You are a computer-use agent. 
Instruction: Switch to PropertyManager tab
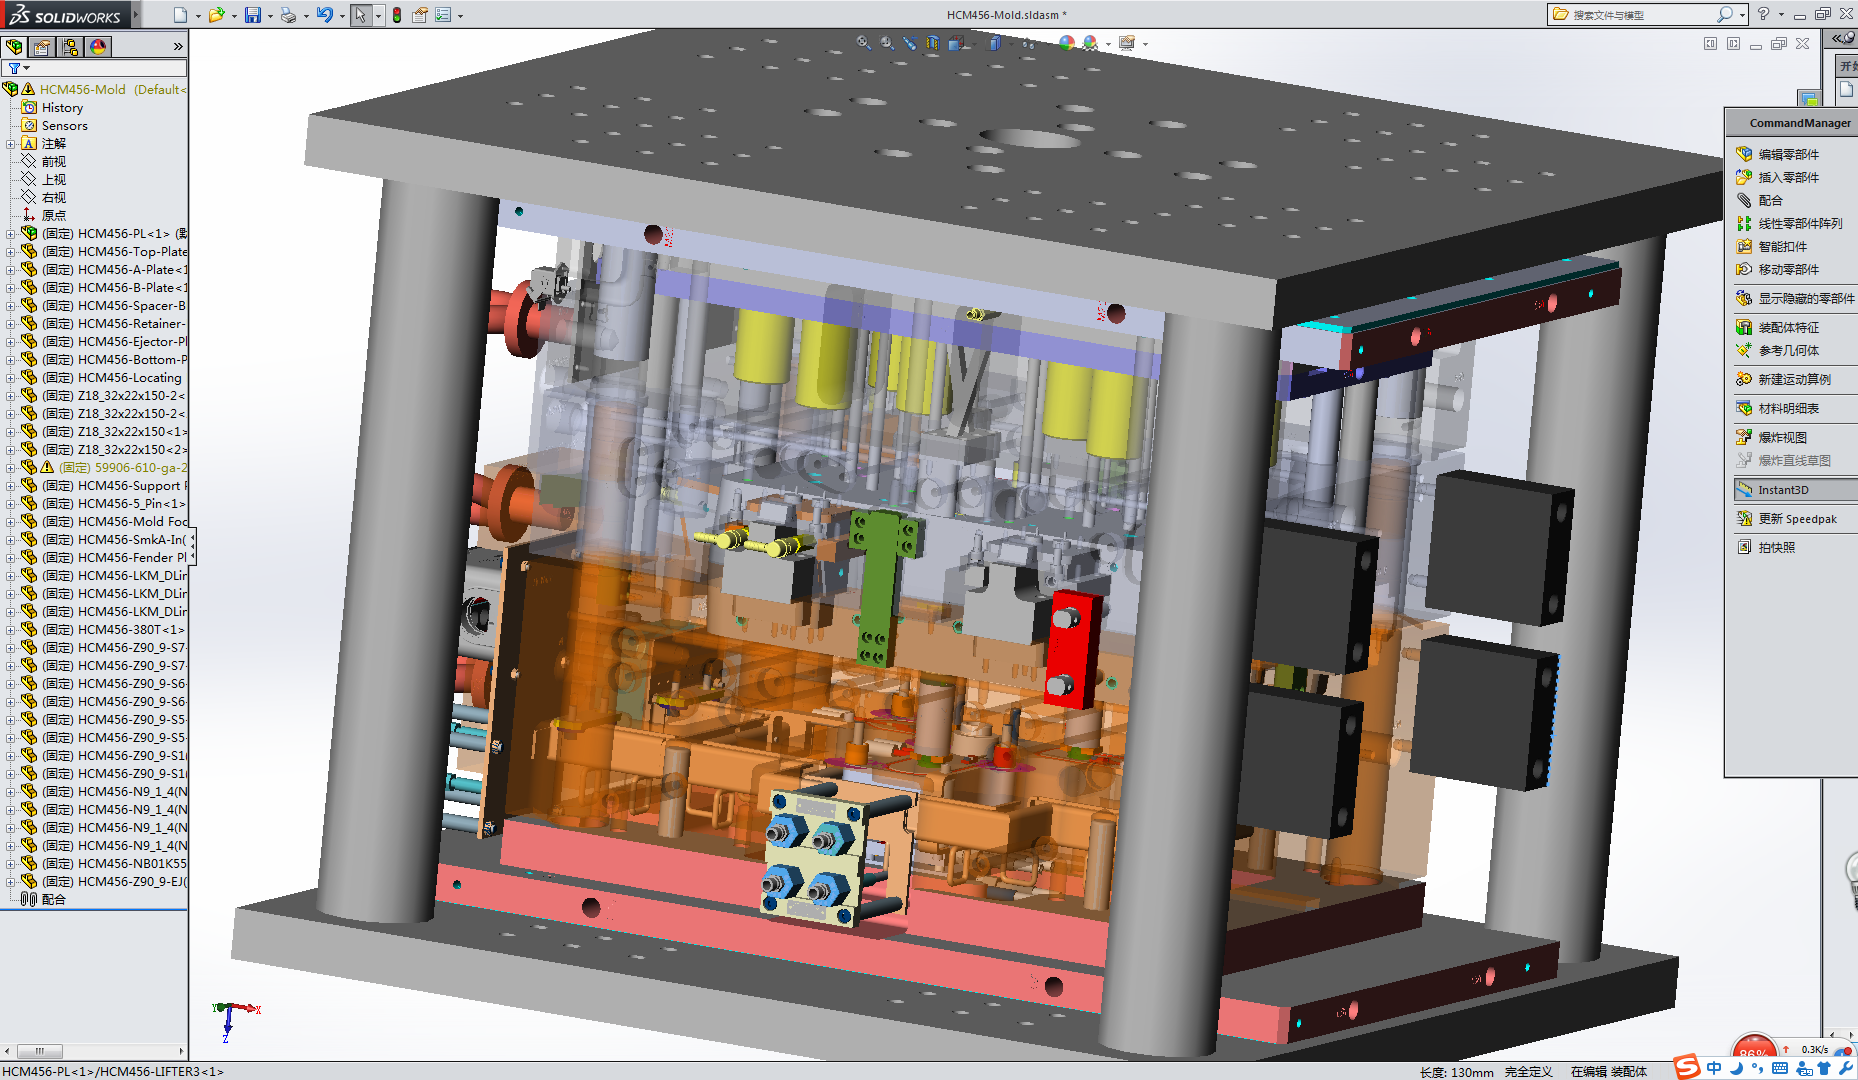tap(42, 47)
